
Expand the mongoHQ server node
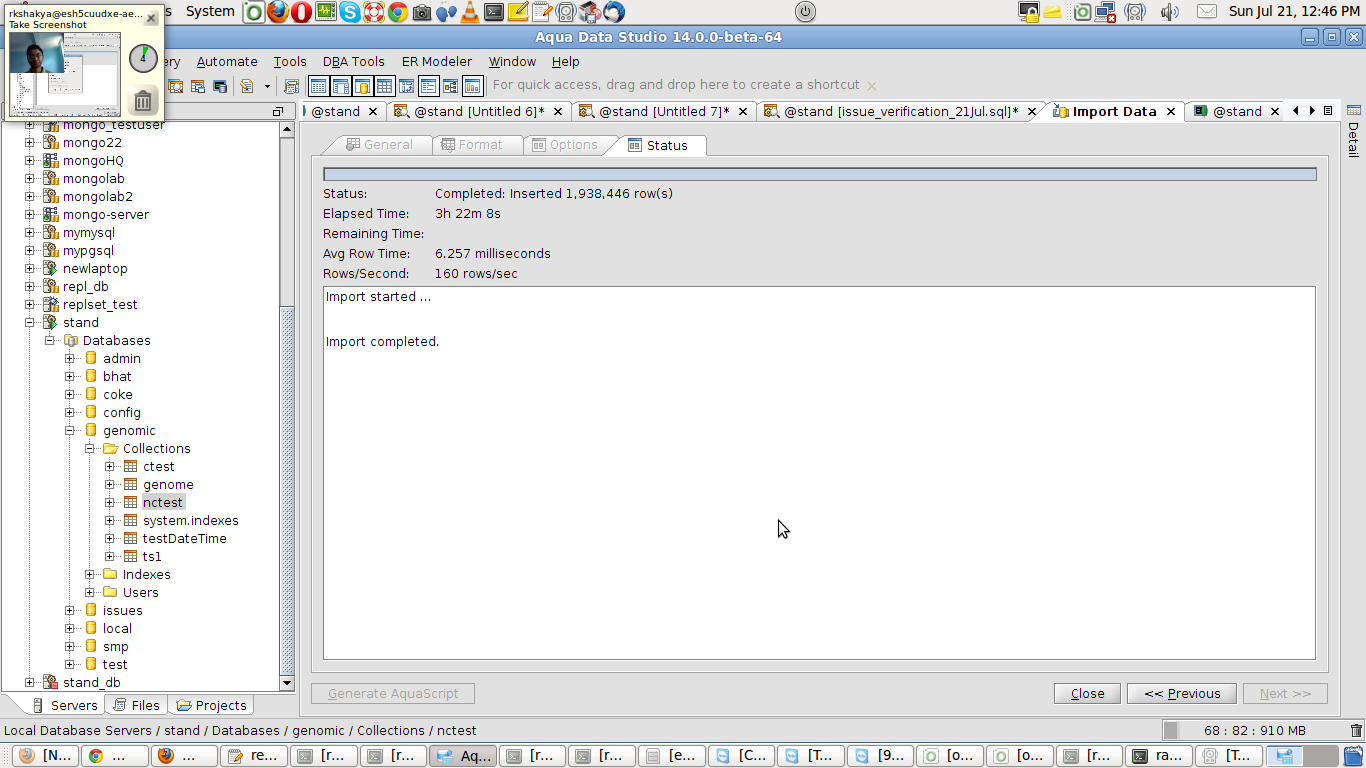29,160
